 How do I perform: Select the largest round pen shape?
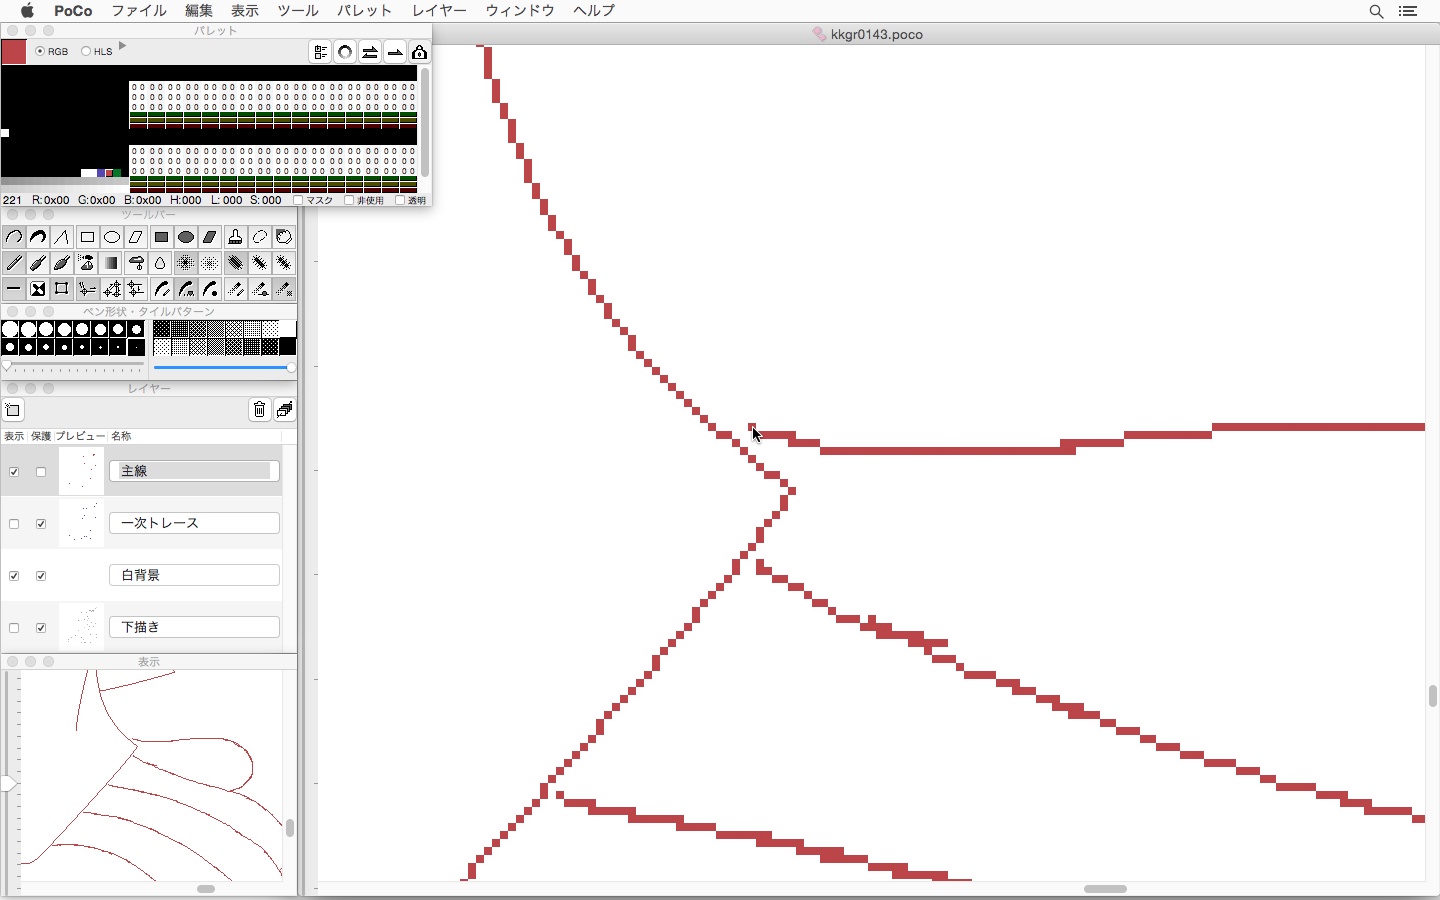point(10,329)
